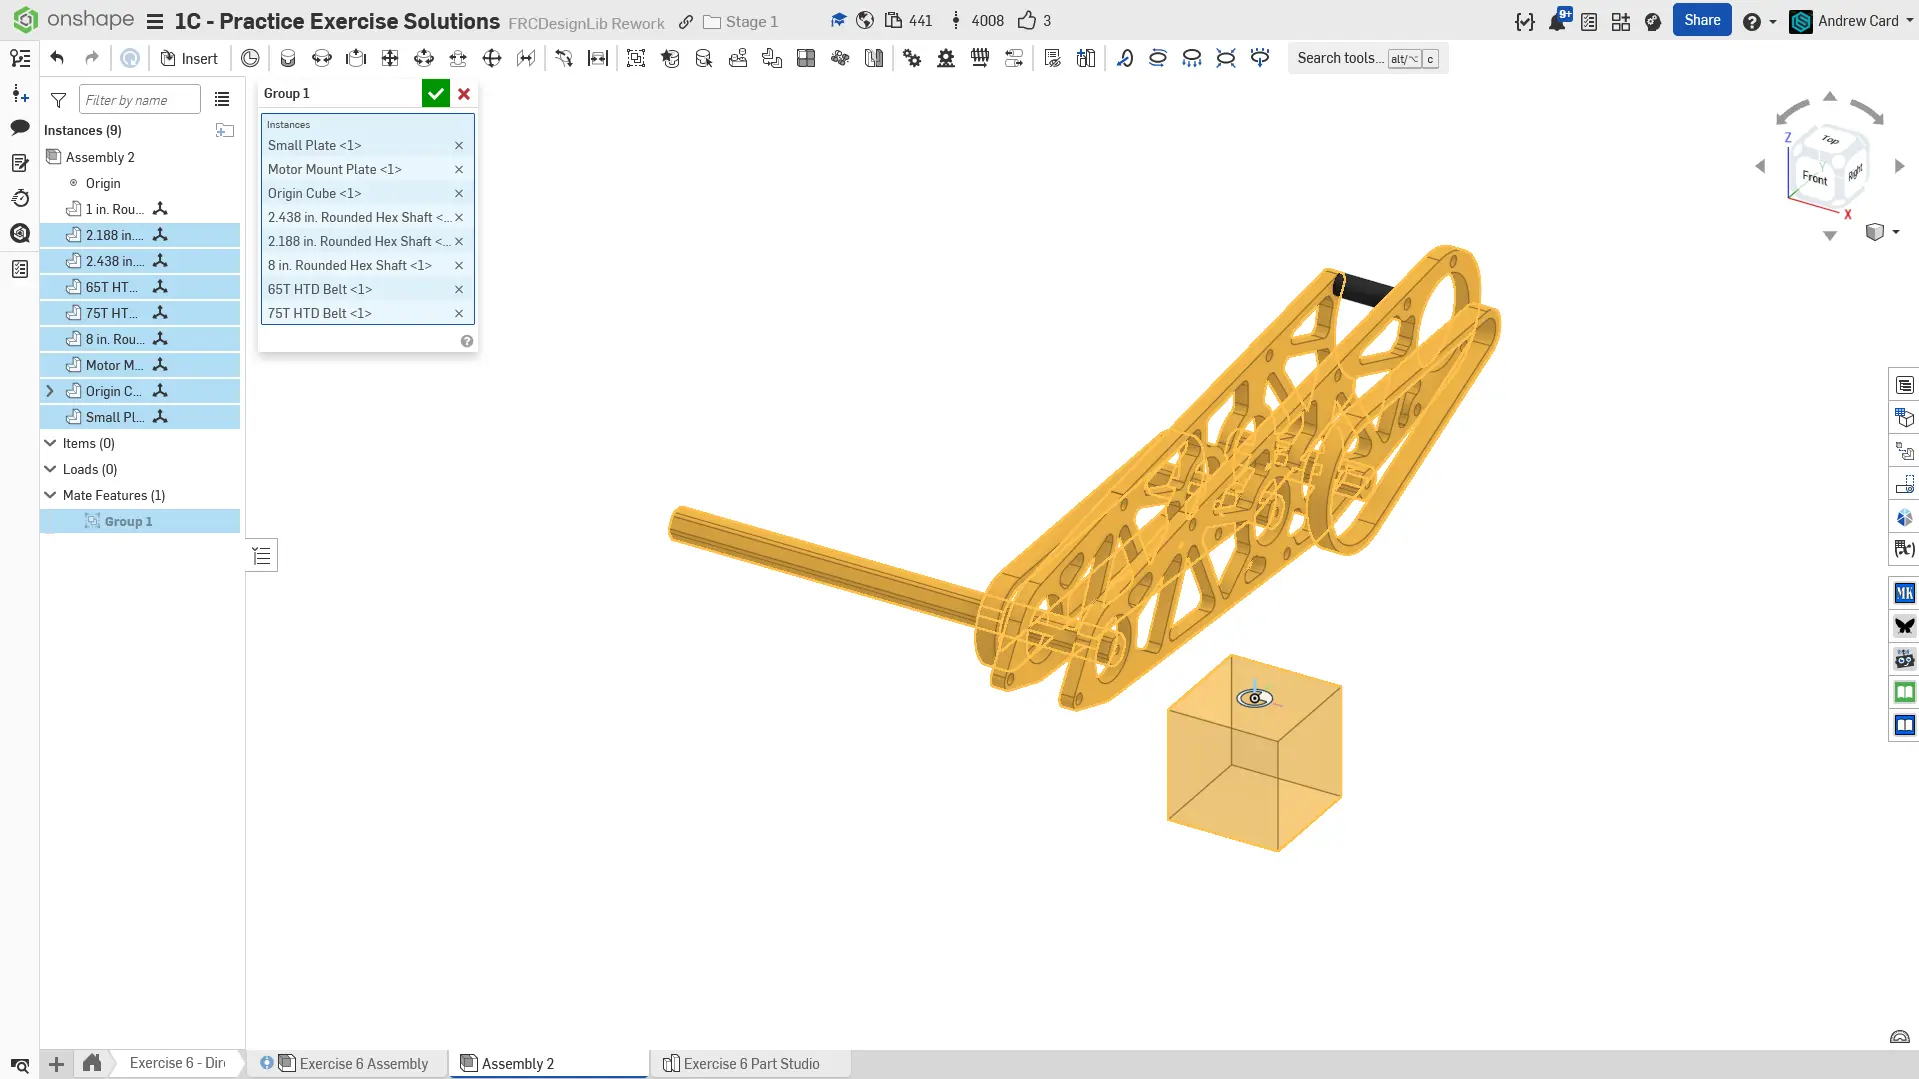
Task: Confirm Group 1 with the green checkmark
Action: click(435, 94)
